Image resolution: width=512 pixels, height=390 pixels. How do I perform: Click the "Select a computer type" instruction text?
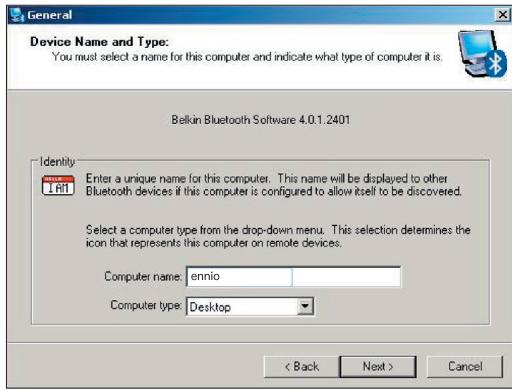278,236
